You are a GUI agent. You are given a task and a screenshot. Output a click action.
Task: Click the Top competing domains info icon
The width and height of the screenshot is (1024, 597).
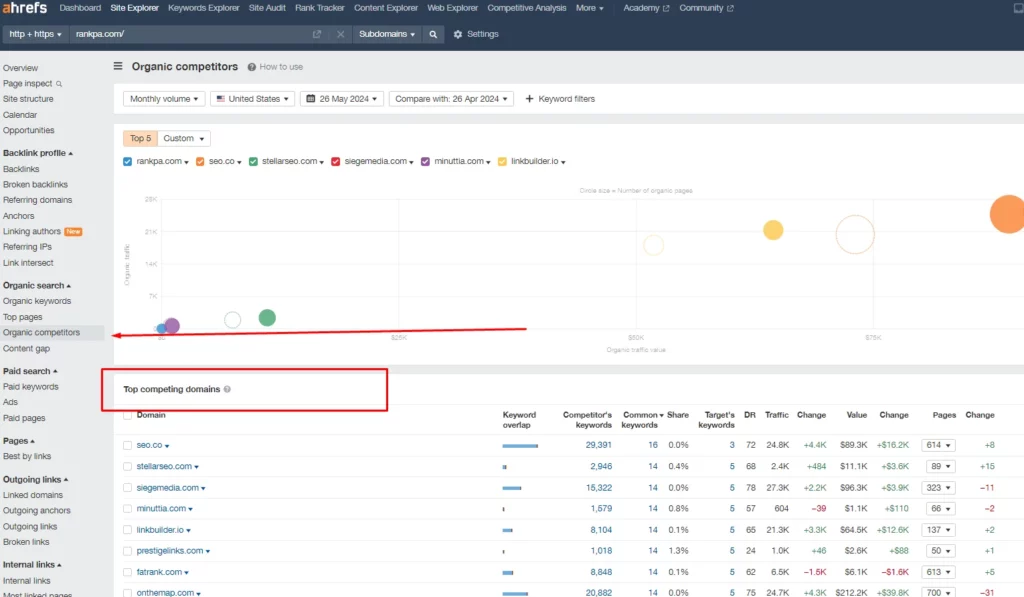(x=227, y=389)
